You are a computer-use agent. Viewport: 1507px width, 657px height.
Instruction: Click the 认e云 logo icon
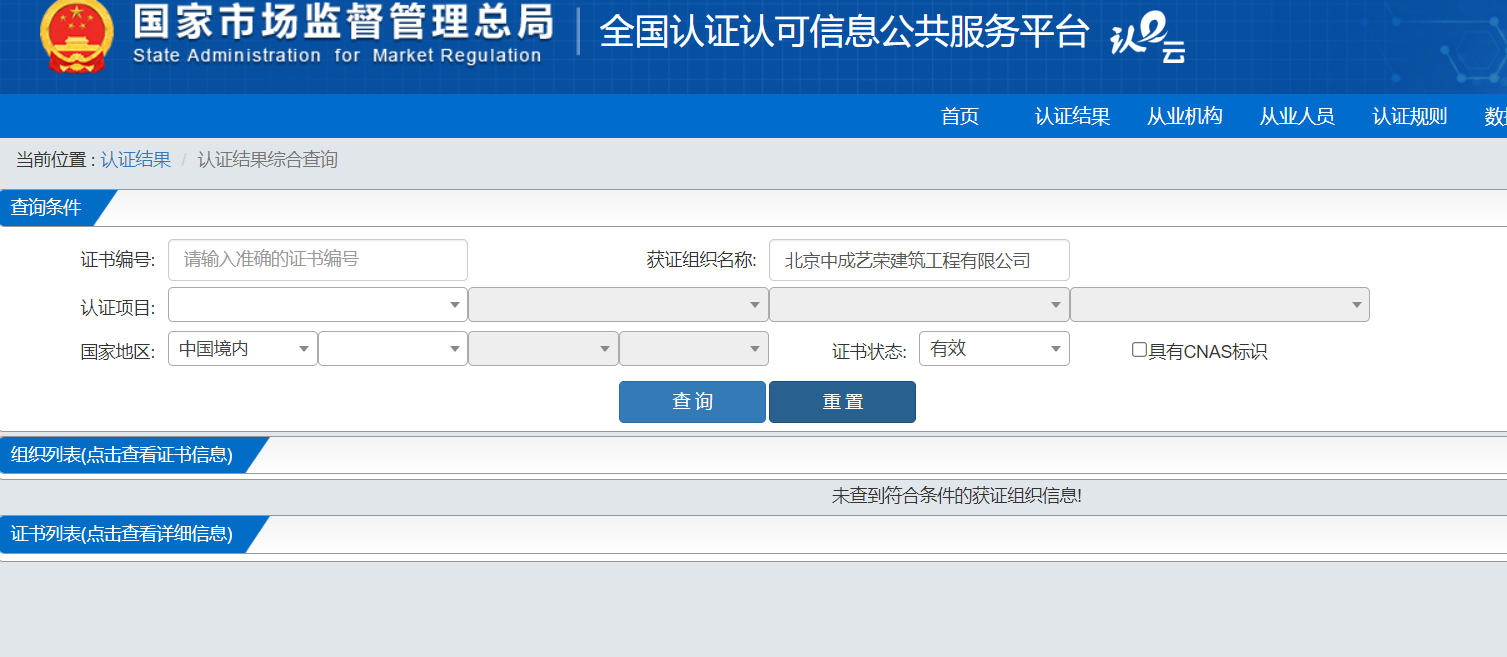coord(1148,40)
